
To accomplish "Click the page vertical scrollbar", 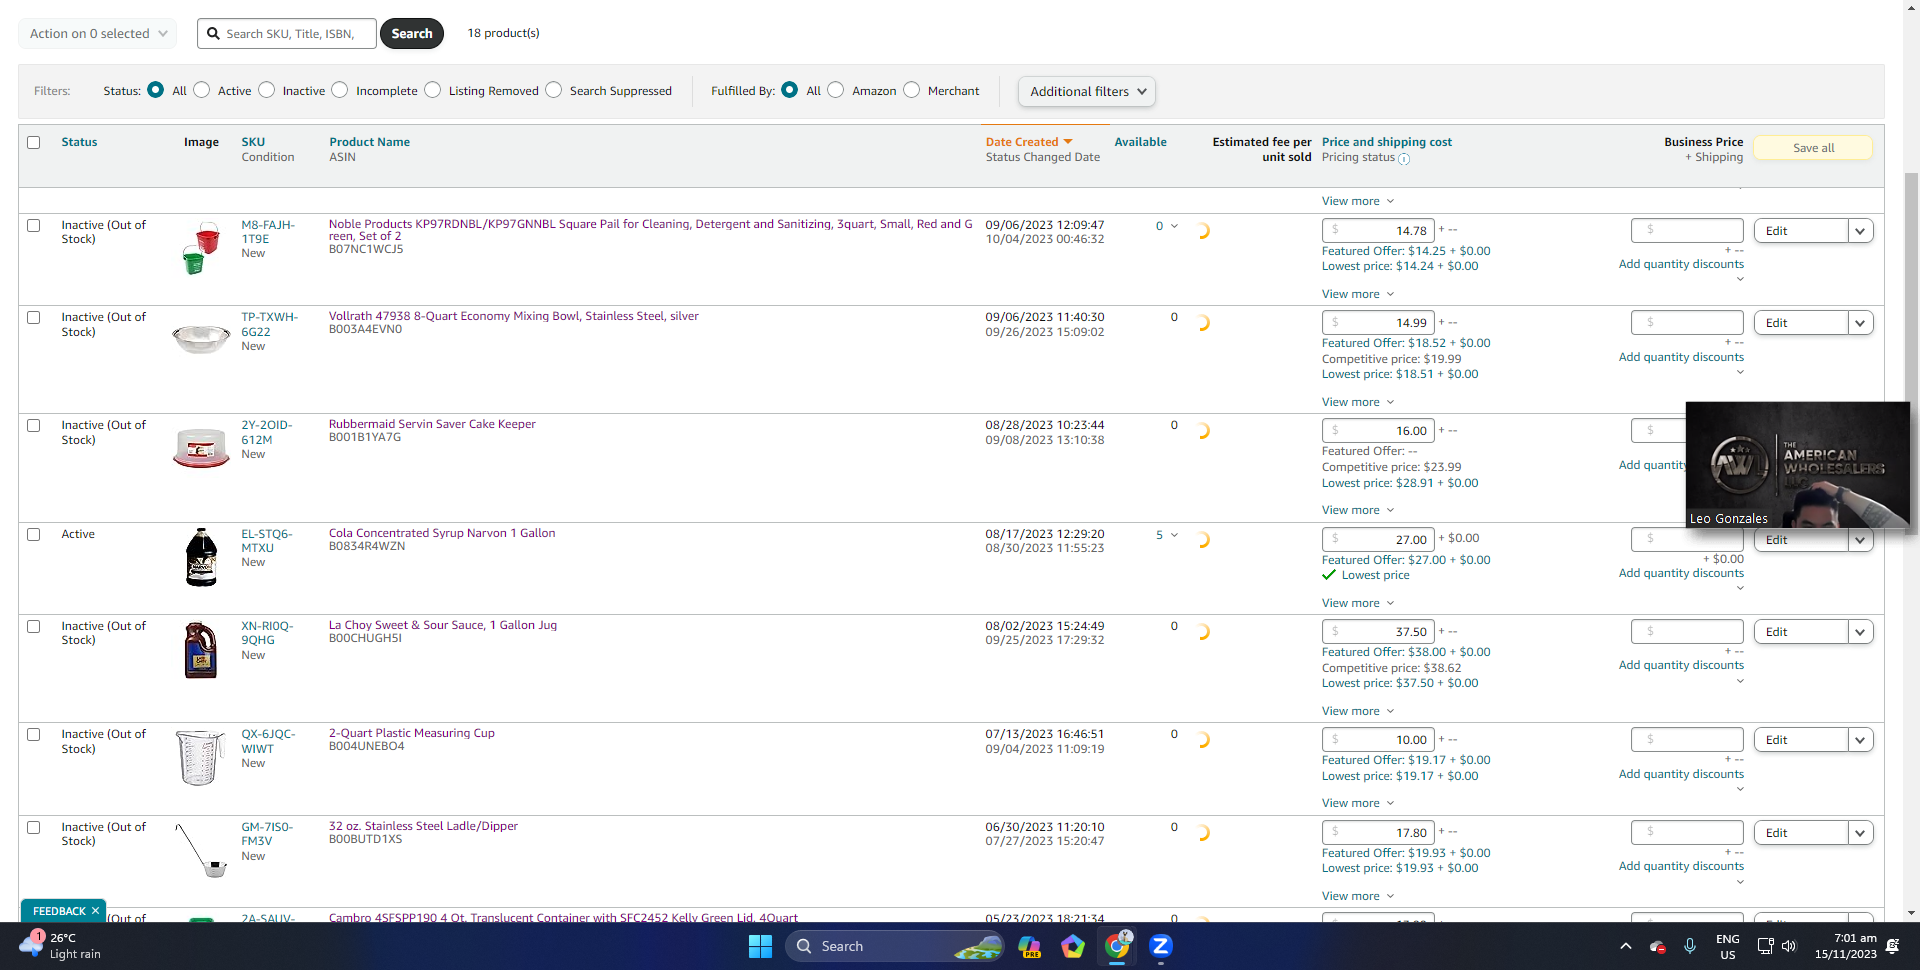I will (1911, 353).
